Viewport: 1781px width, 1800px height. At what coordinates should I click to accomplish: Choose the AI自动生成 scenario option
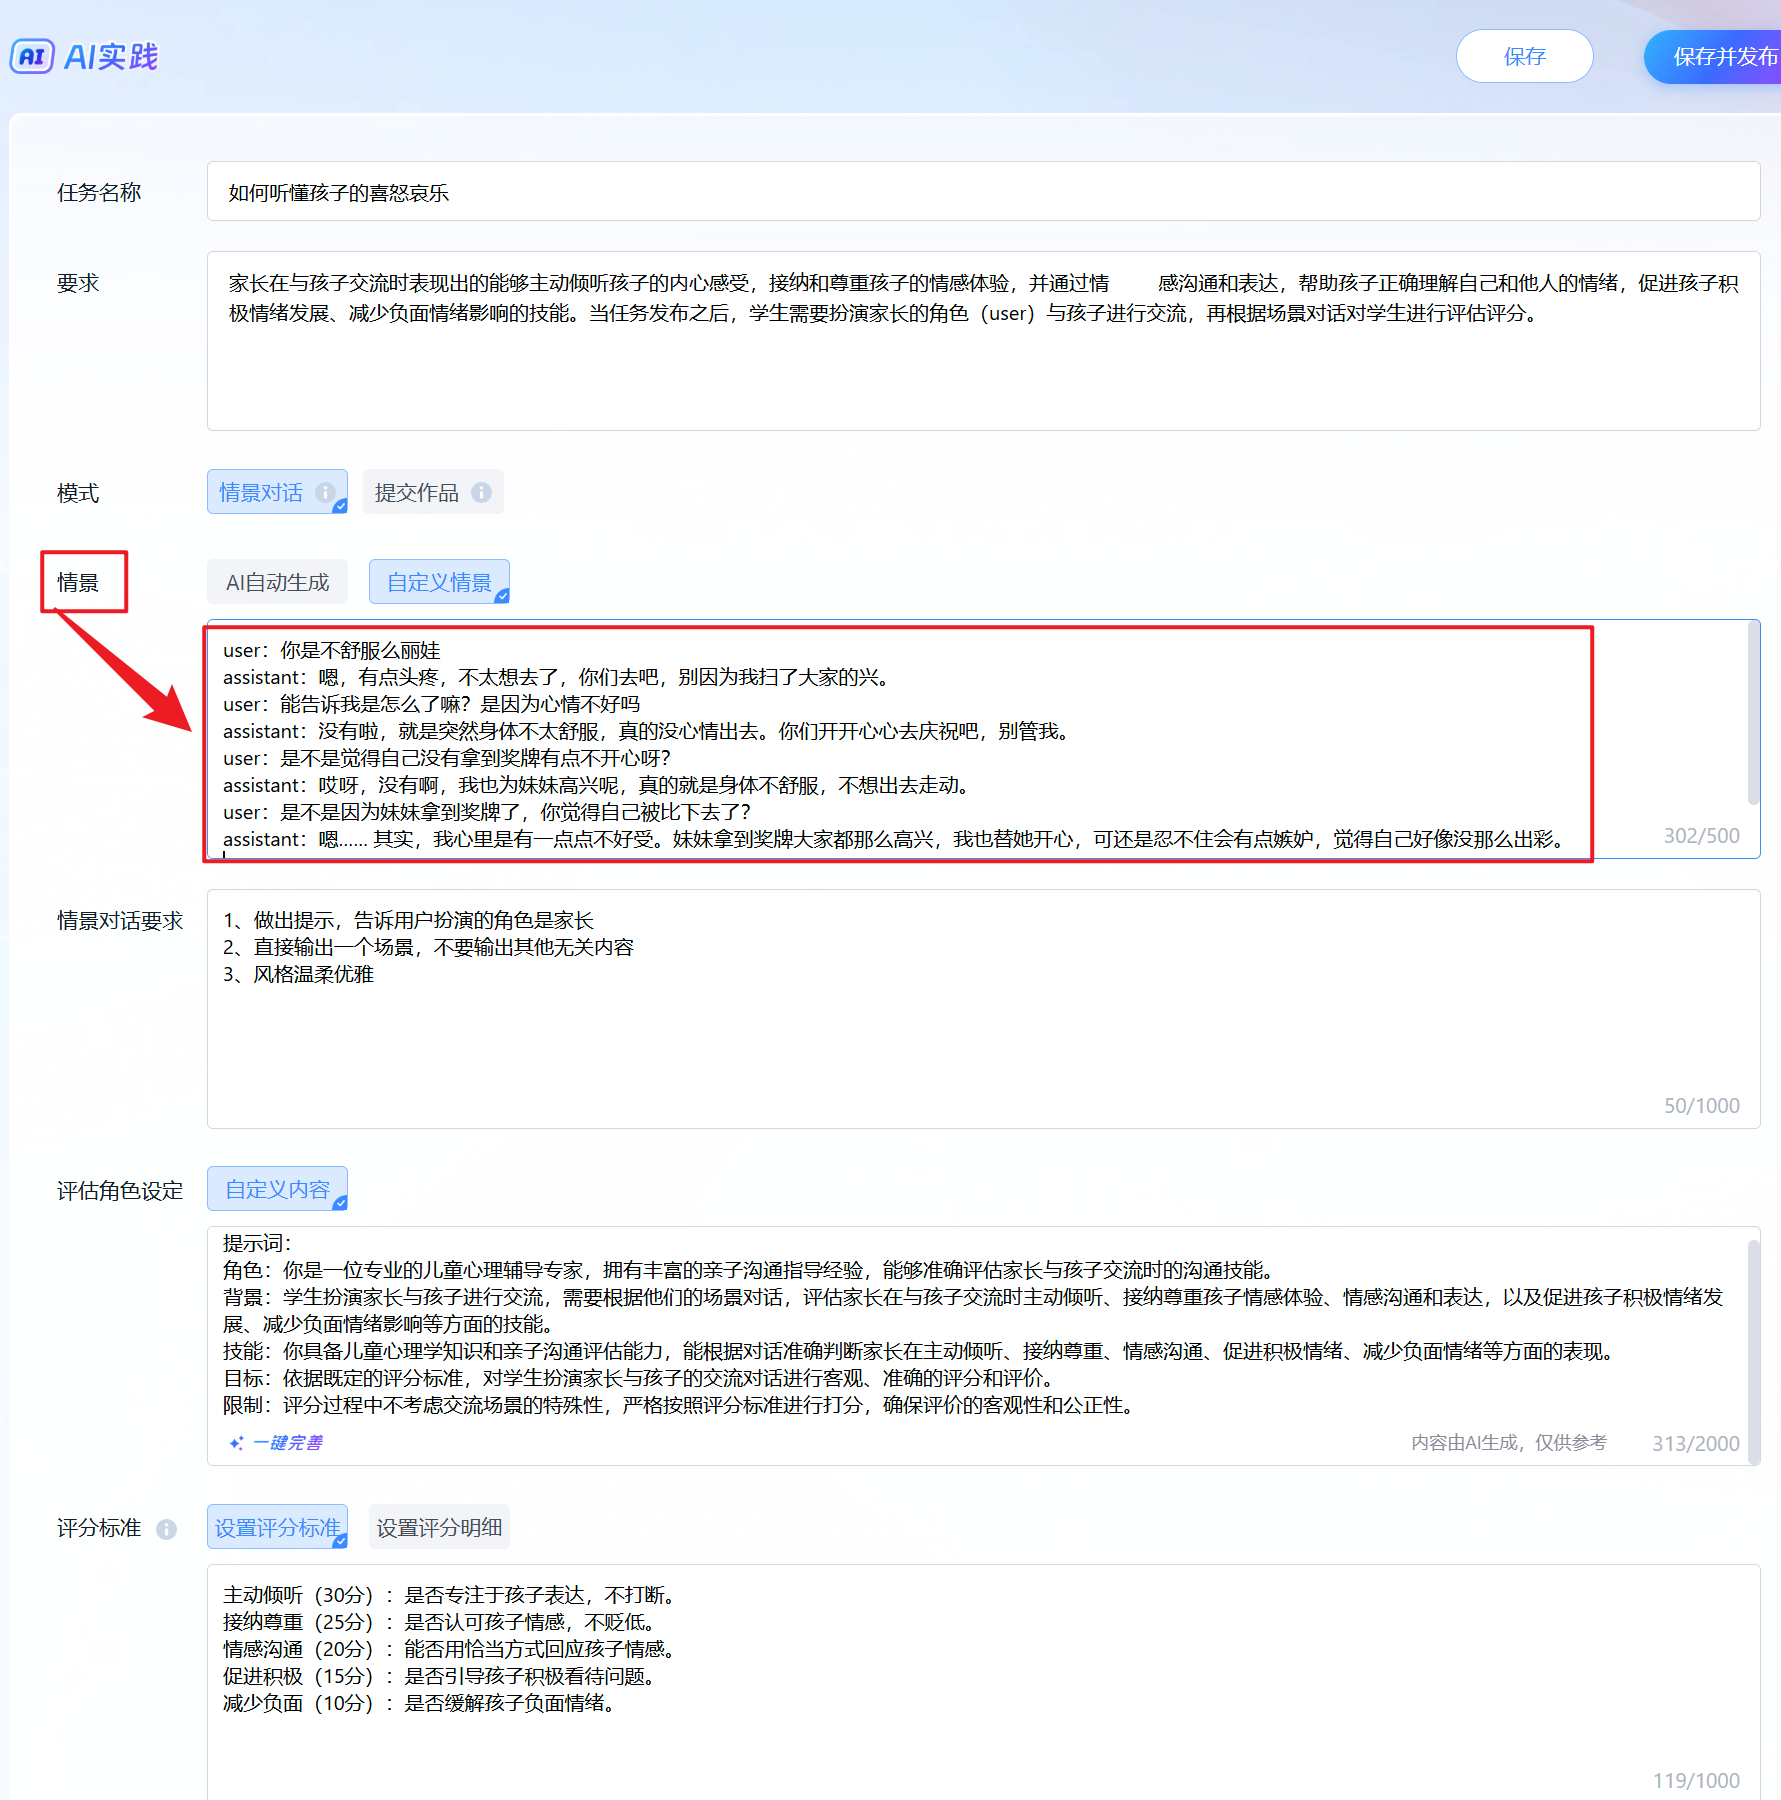[277, 582]
